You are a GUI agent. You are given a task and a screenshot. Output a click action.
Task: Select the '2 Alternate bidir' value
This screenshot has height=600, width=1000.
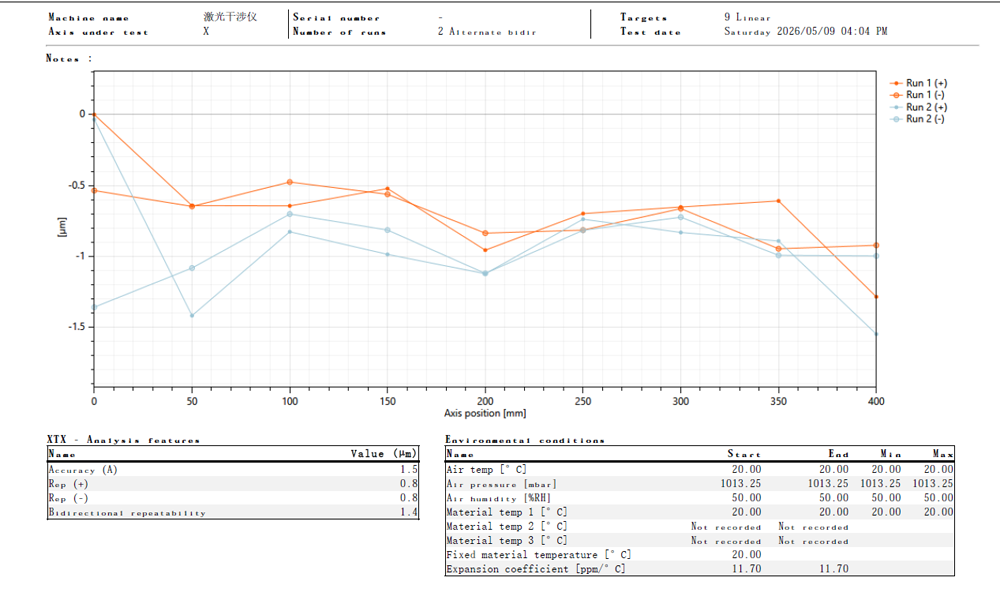[487, 31]
